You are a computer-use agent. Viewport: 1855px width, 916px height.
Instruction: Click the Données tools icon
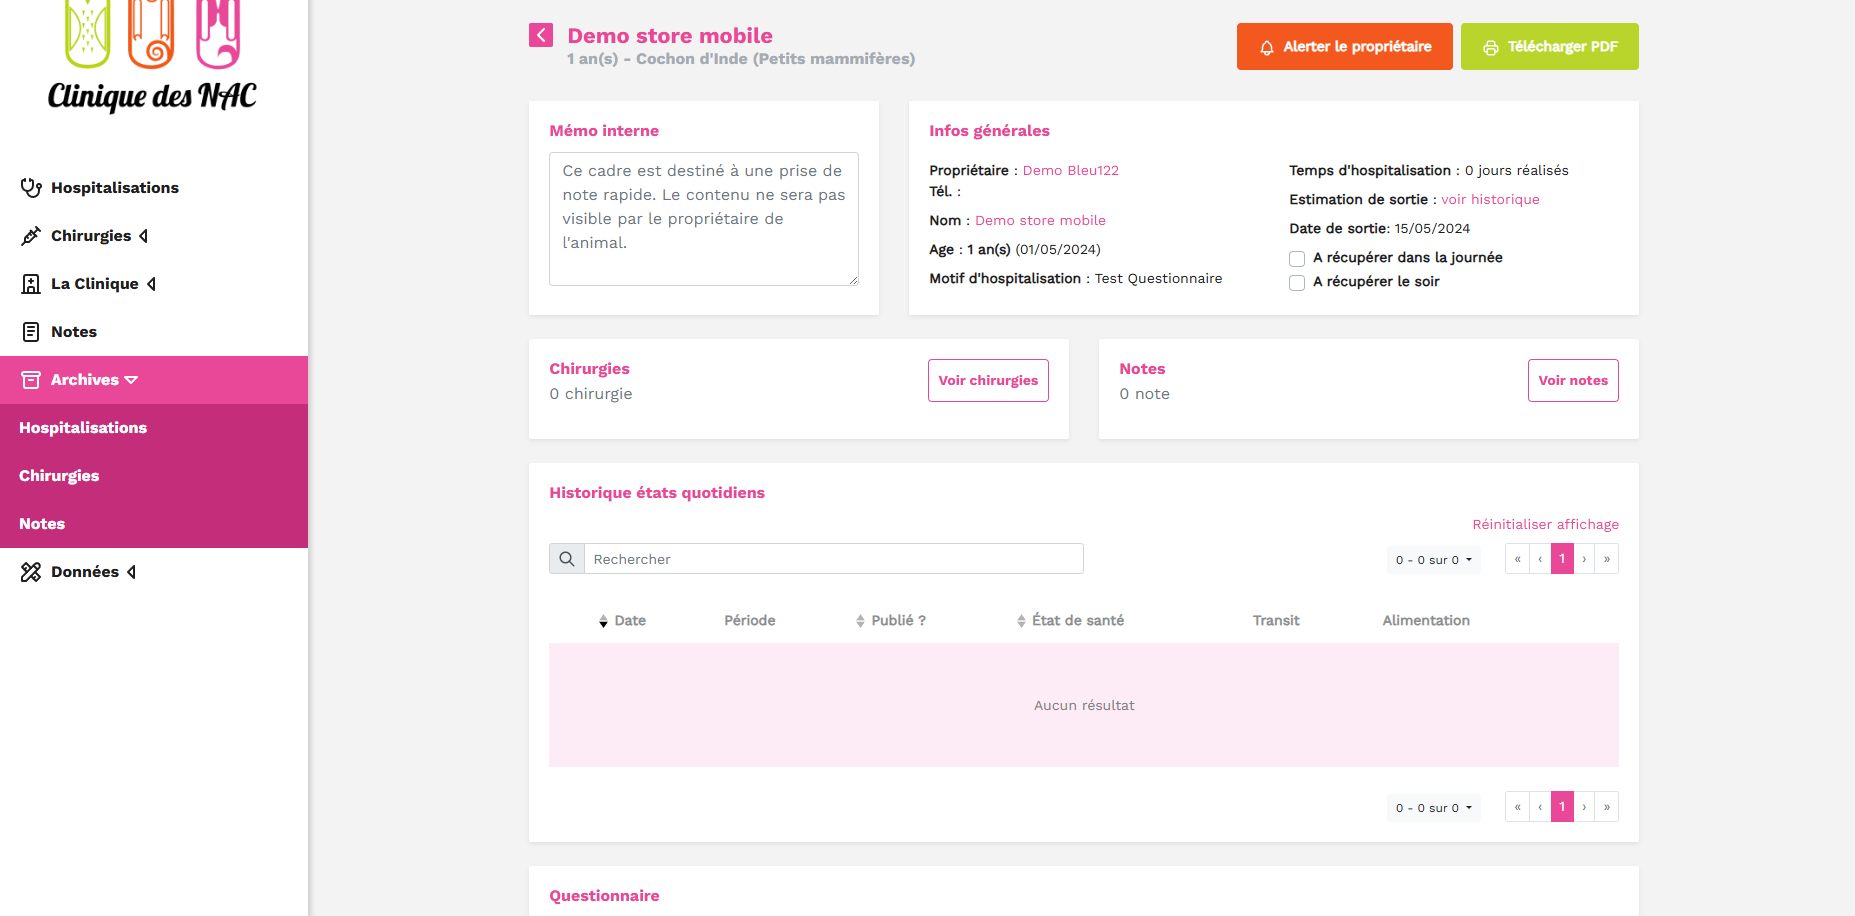[x=31, y=572]
